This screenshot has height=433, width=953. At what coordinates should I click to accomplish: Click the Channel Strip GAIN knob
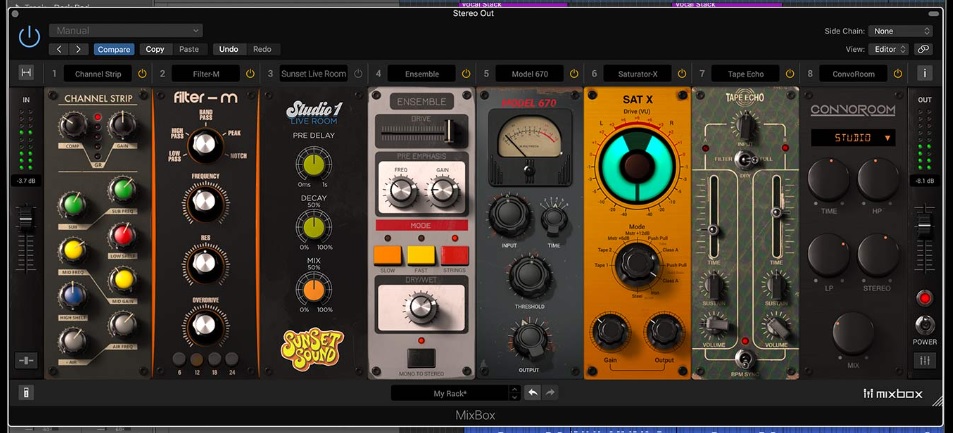coord(122,125)
